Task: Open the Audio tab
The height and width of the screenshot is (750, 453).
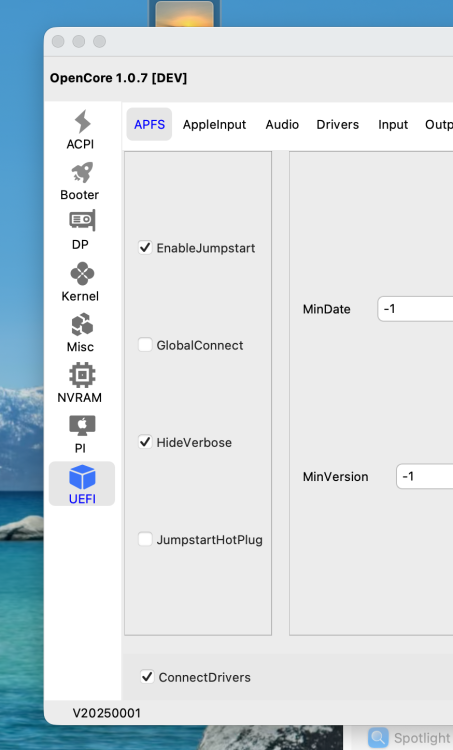Action: [x=282, y=124]
